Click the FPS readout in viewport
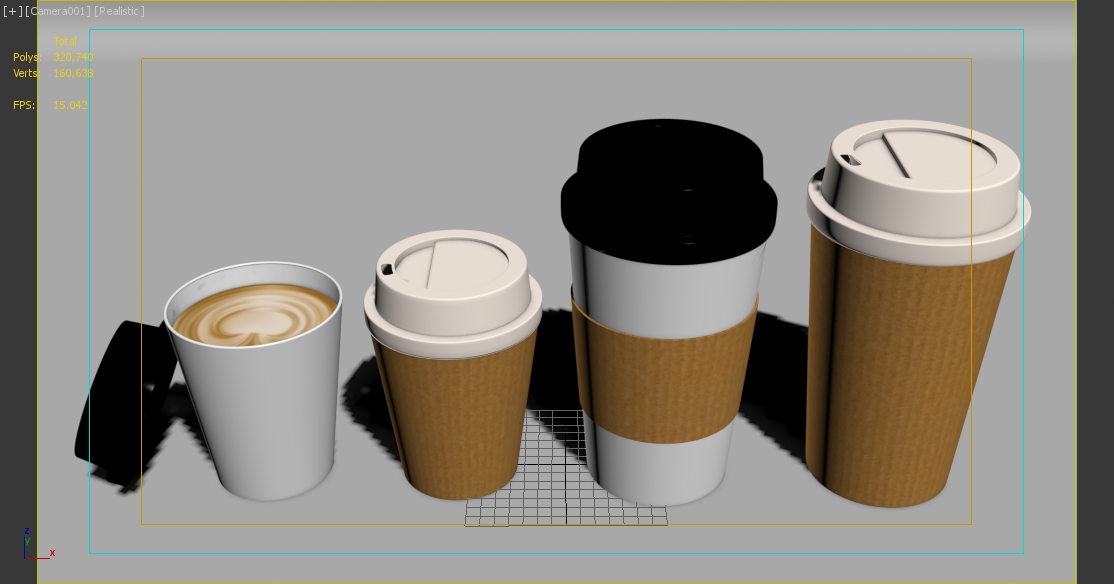Screen dimensions: 1114x584 pos(69,105)
